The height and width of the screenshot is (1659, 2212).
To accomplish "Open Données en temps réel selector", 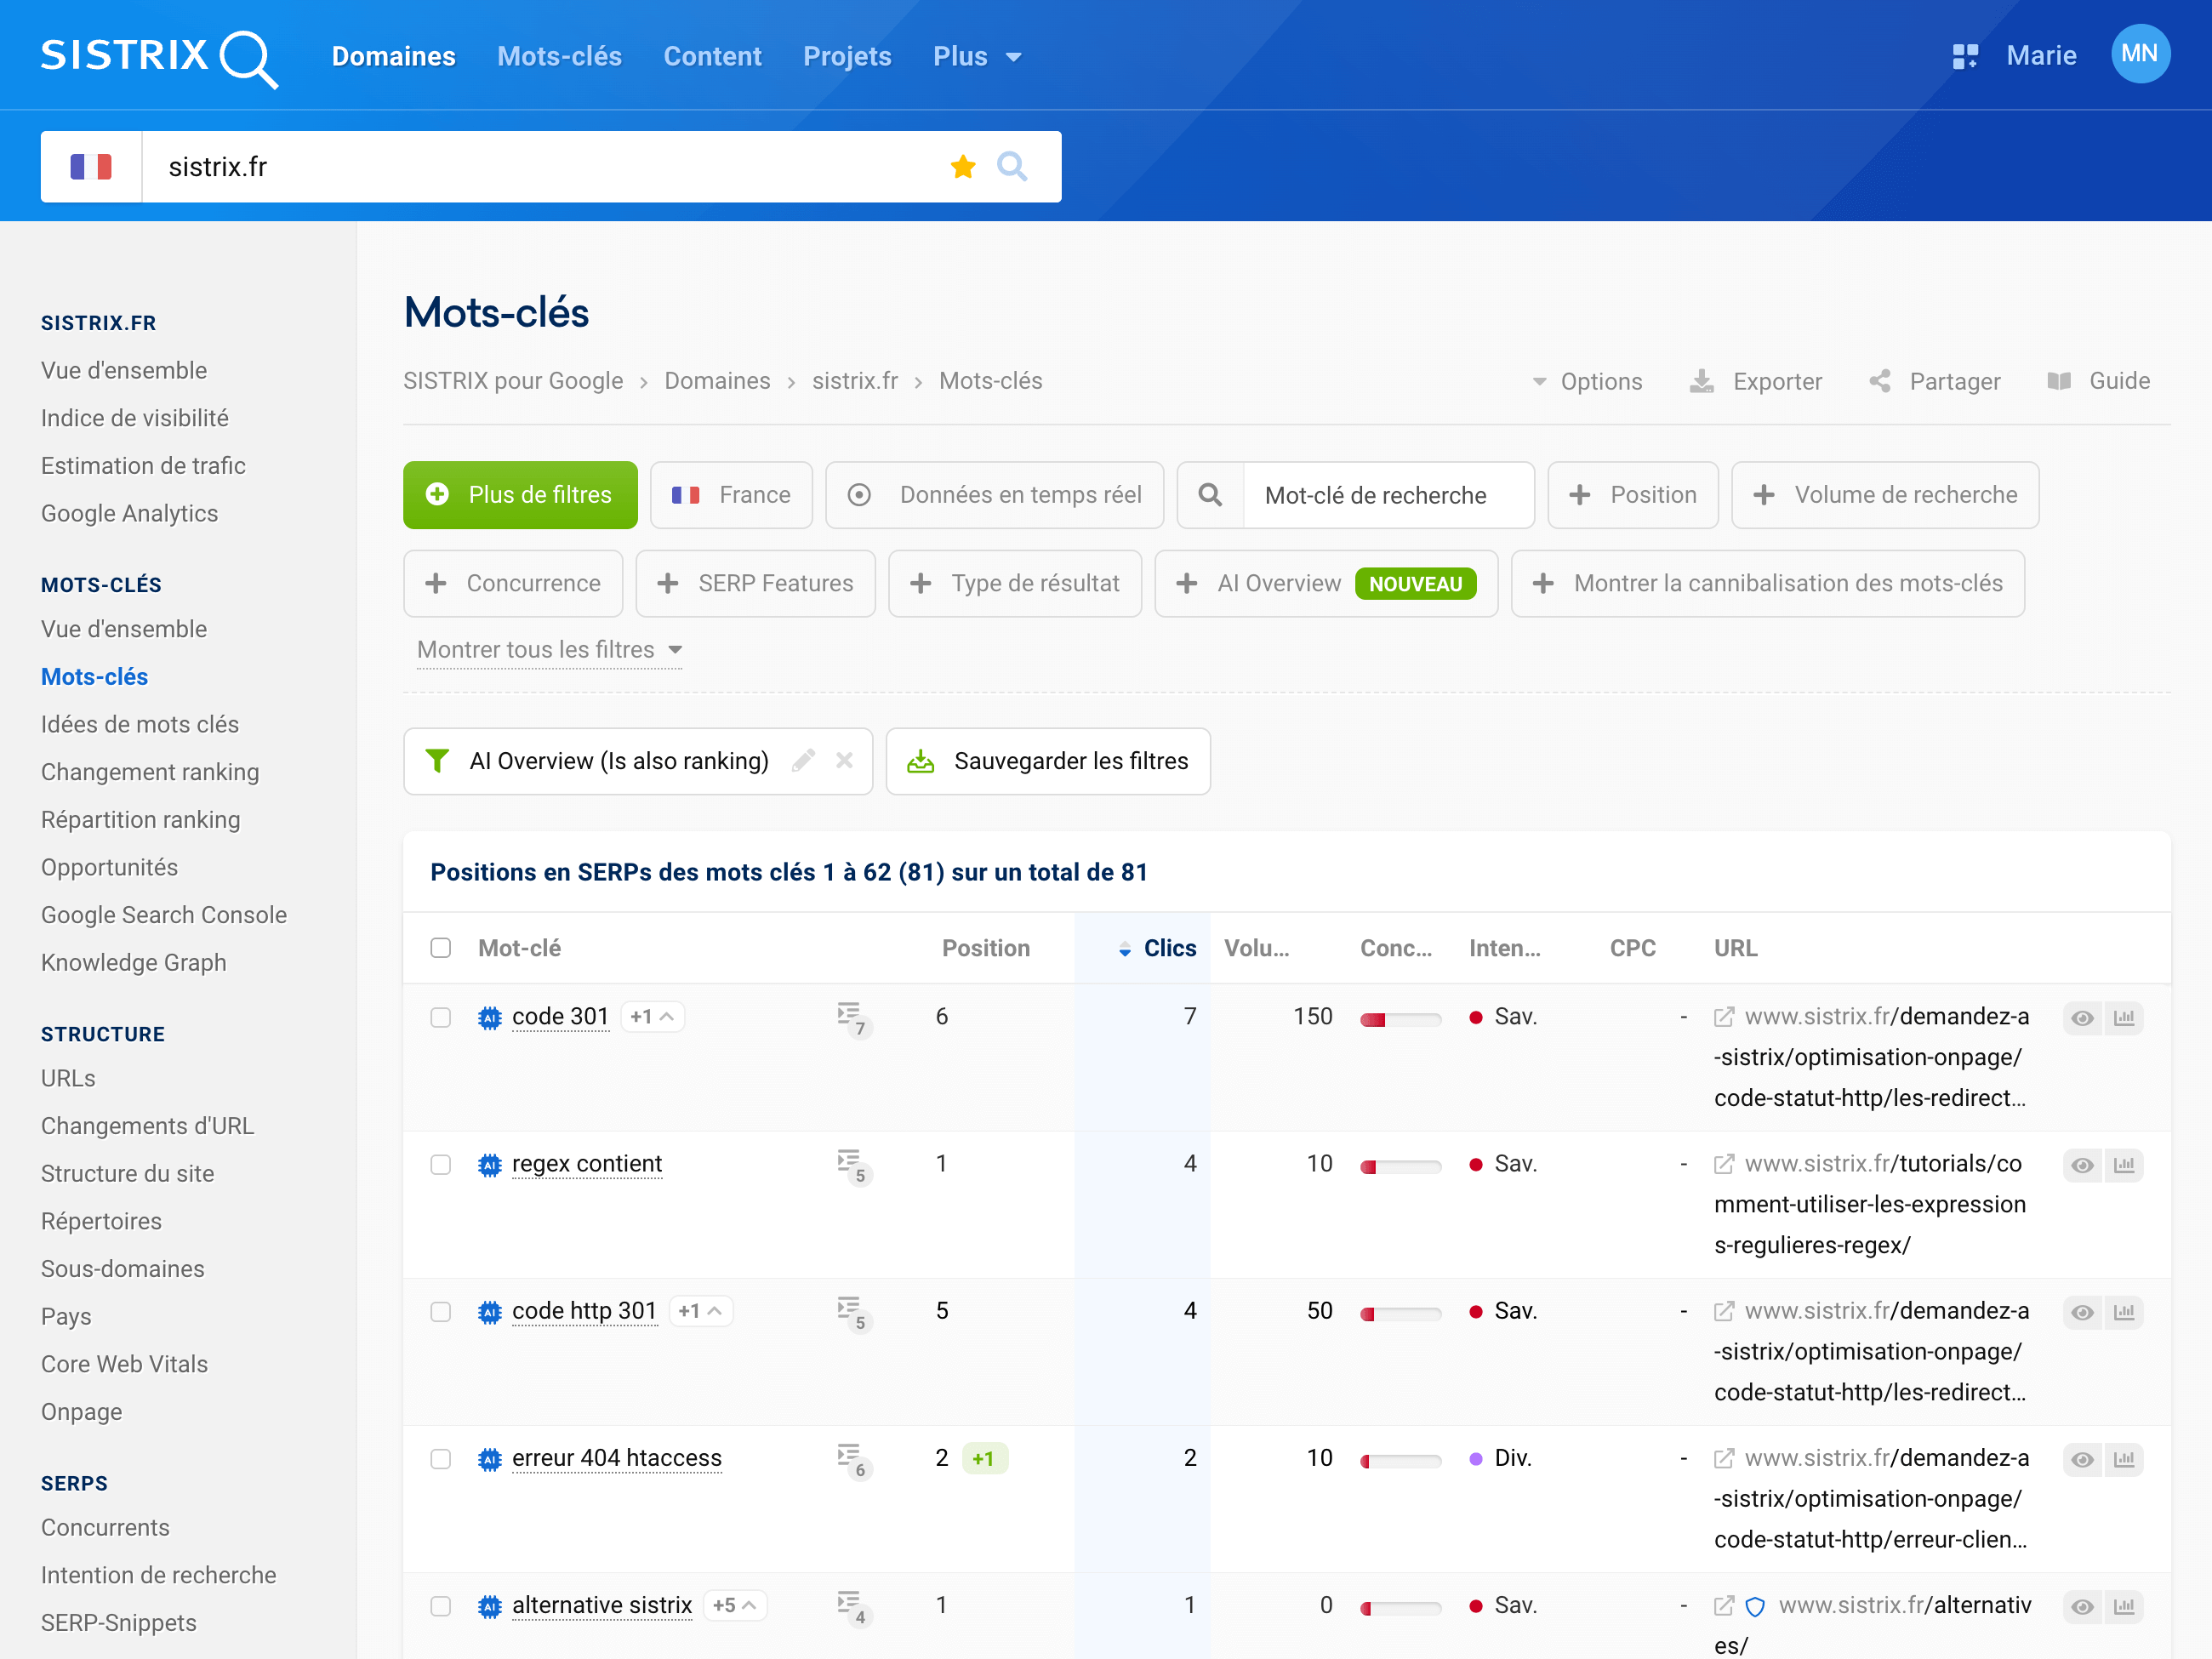I will (x=994, y=495).
